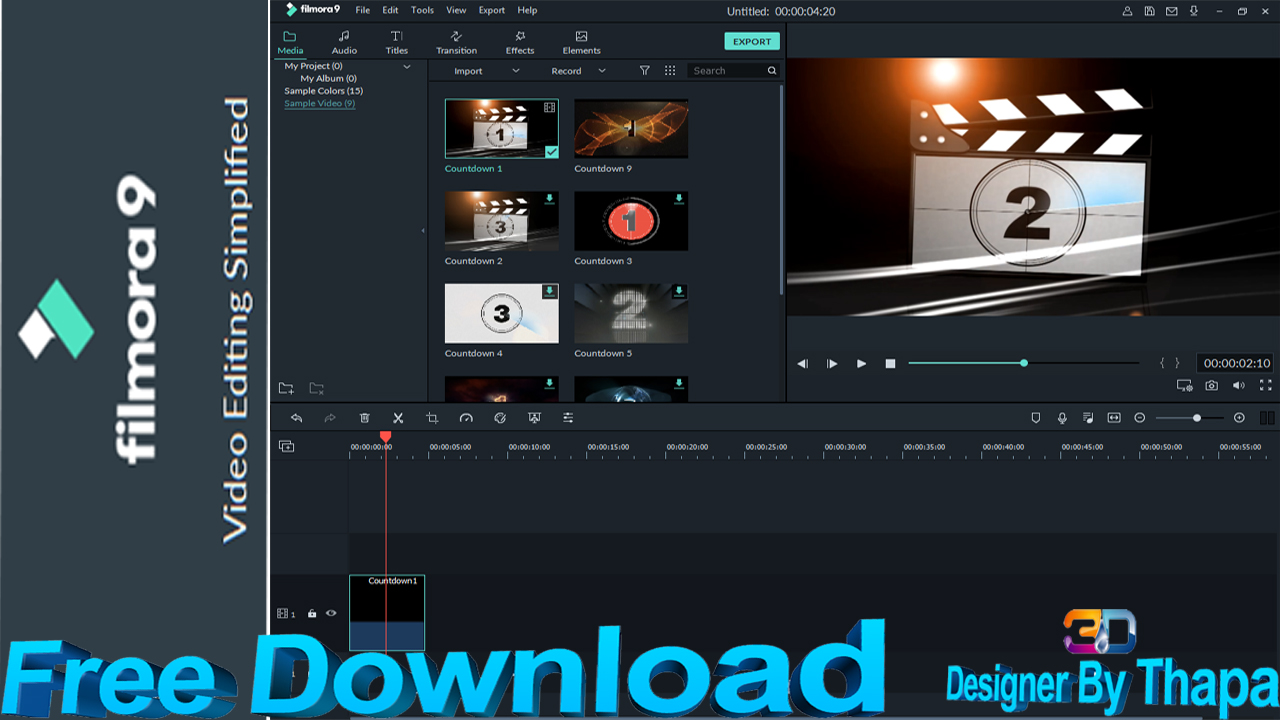Zoom in timeline with plus icon
Viewport: 1280px width, 720px height.
(x=1240, y=418)
